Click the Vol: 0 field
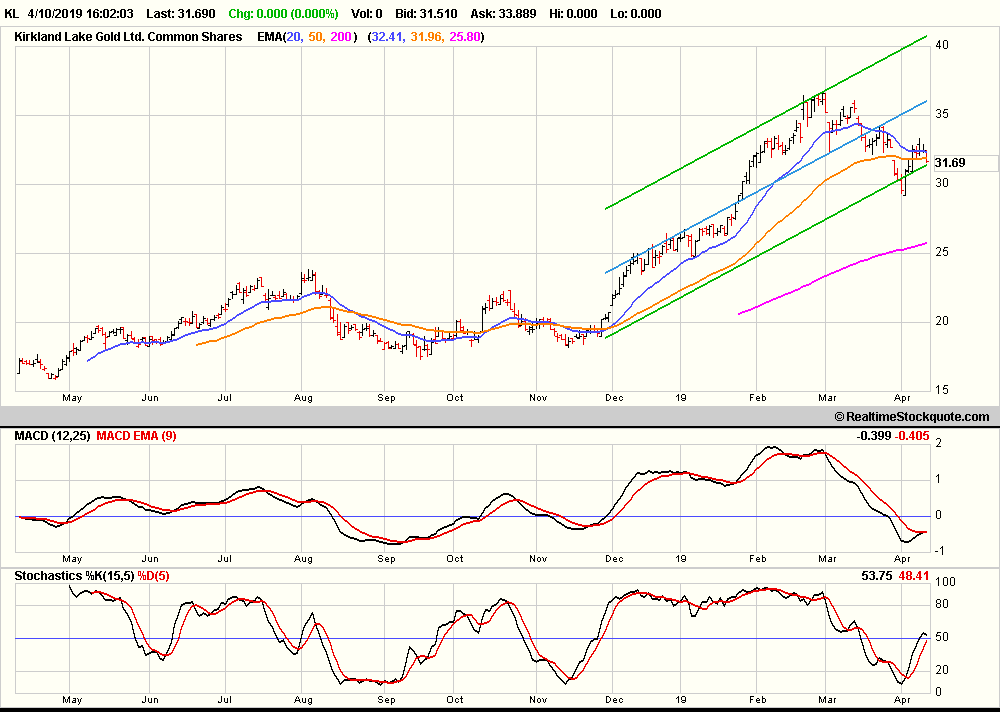 (367, 13)
